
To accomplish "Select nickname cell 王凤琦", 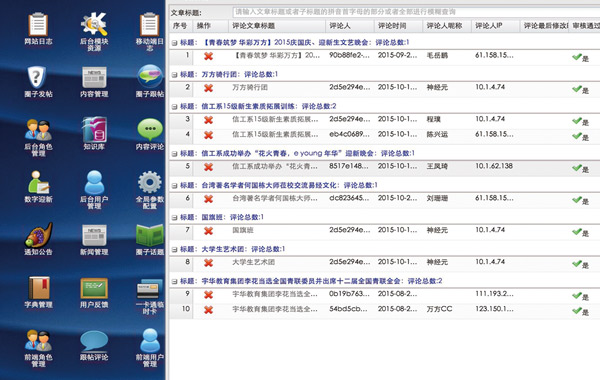I will pos(437,166).
